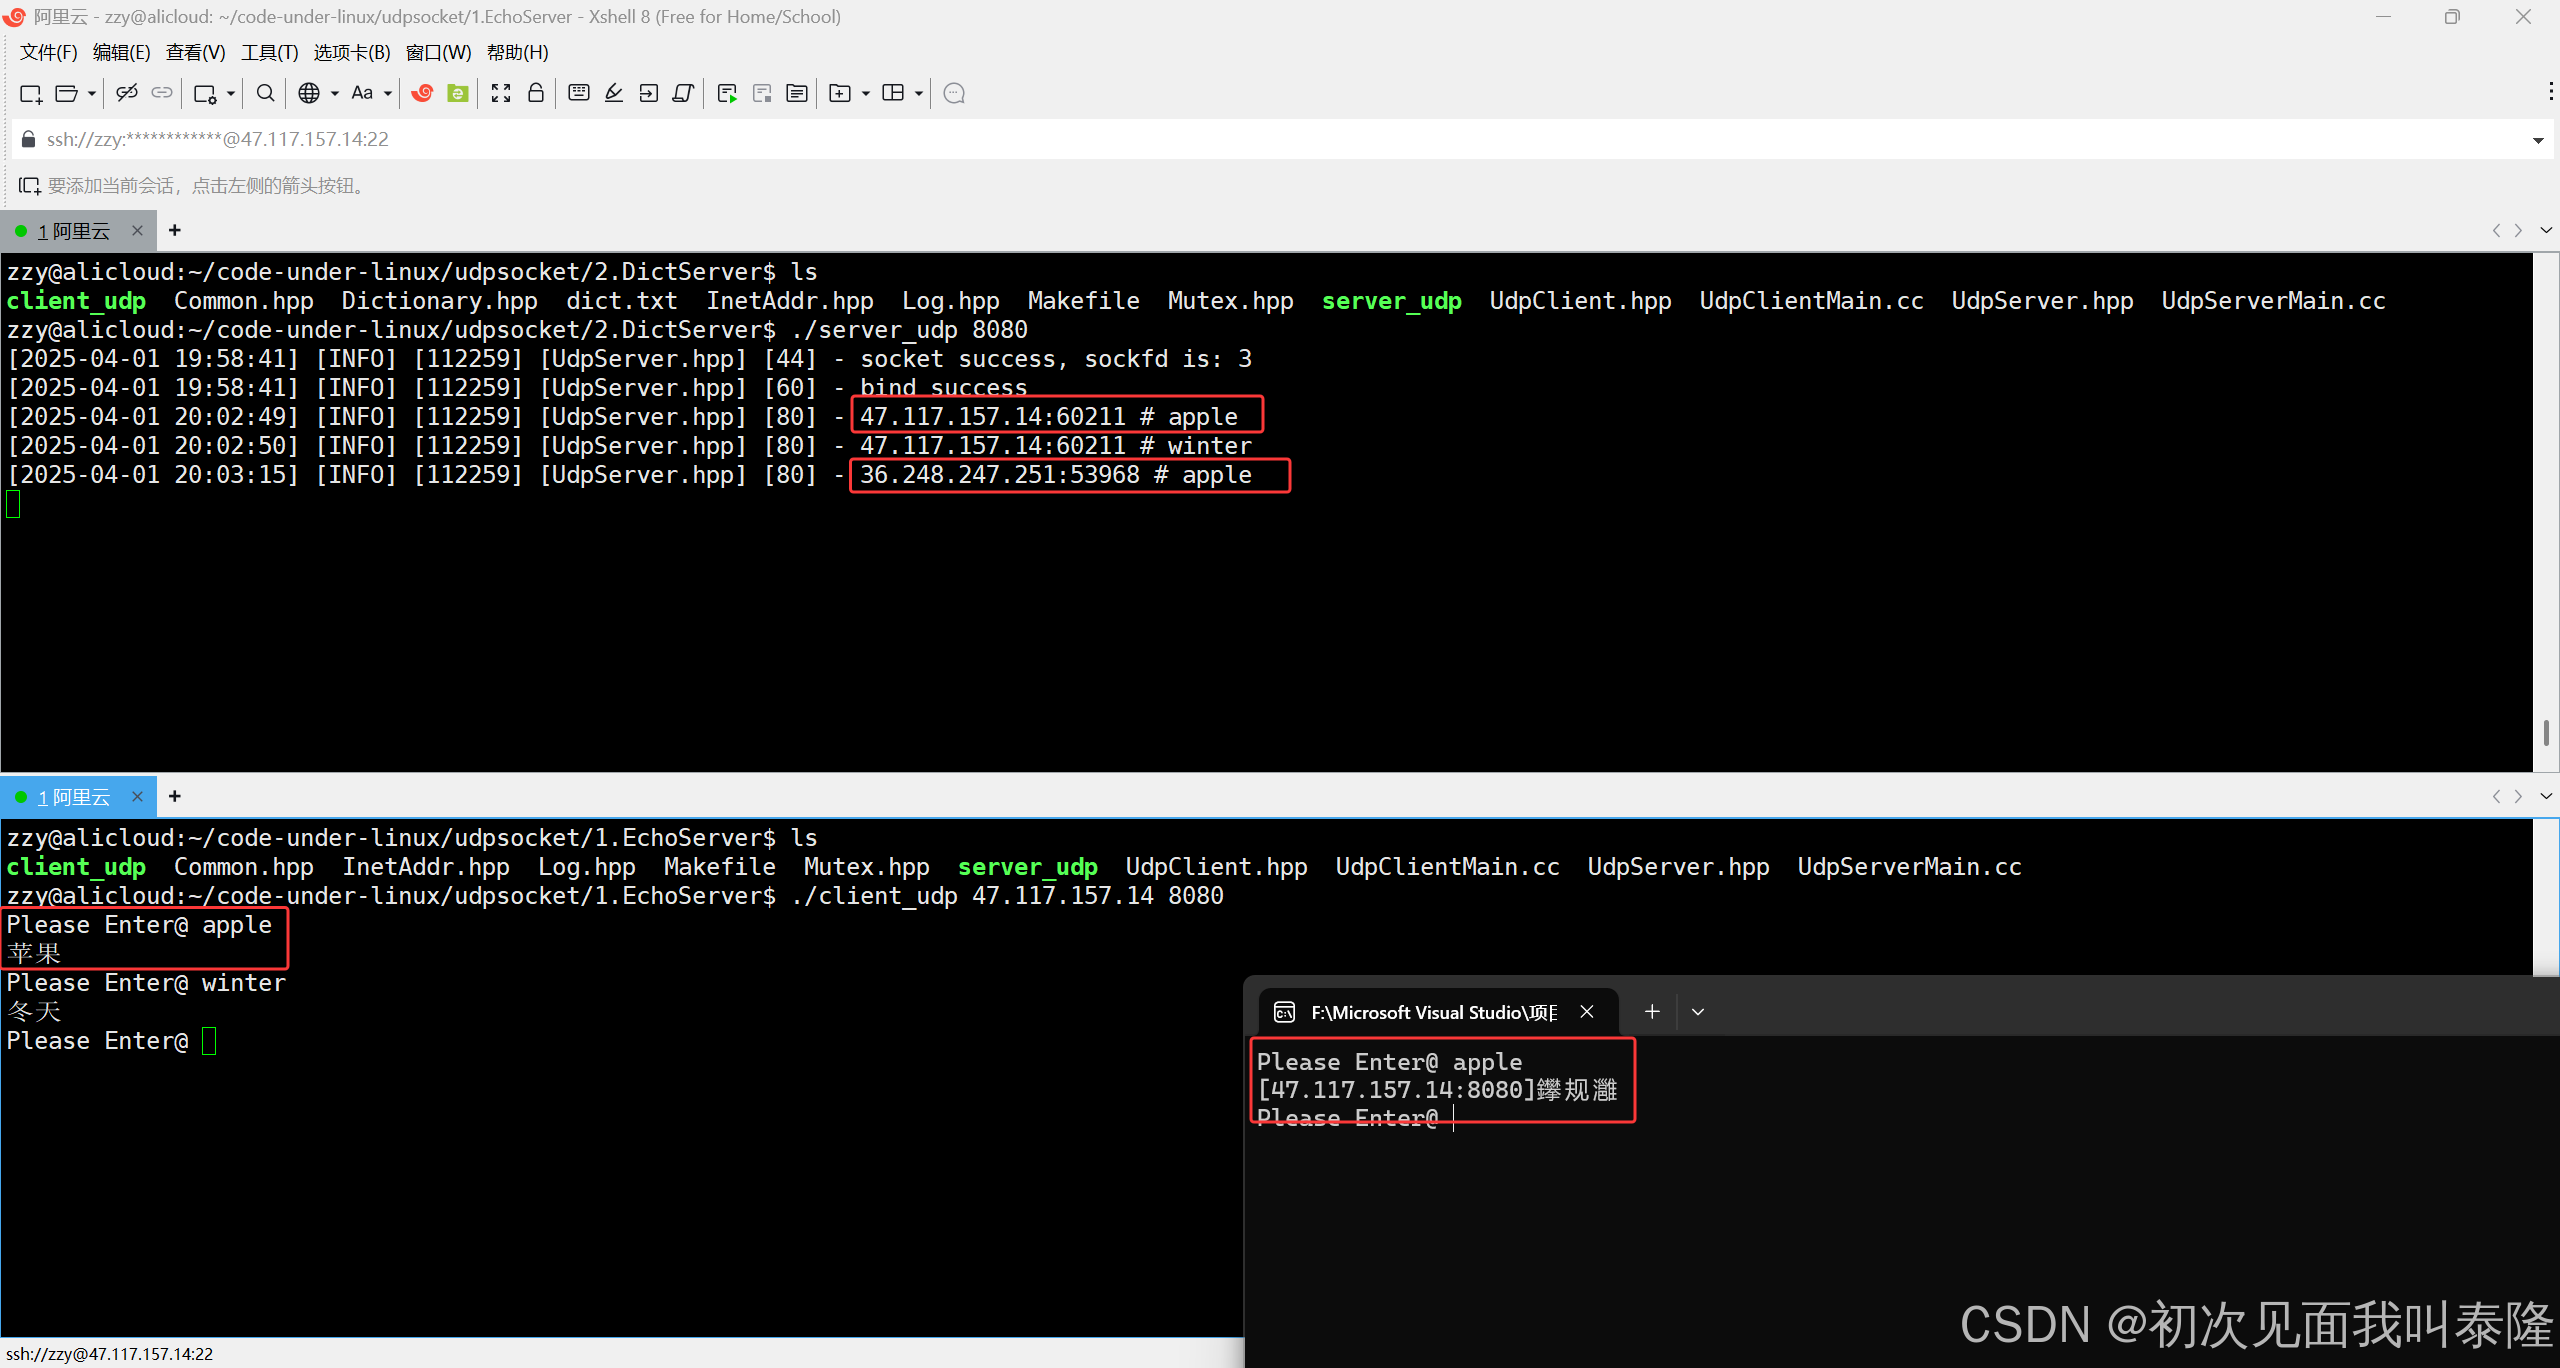The height and width of the screenshot is (1368, 2560).
Task: Click the new session toolbar icon
Action: (x=30, y=93)
